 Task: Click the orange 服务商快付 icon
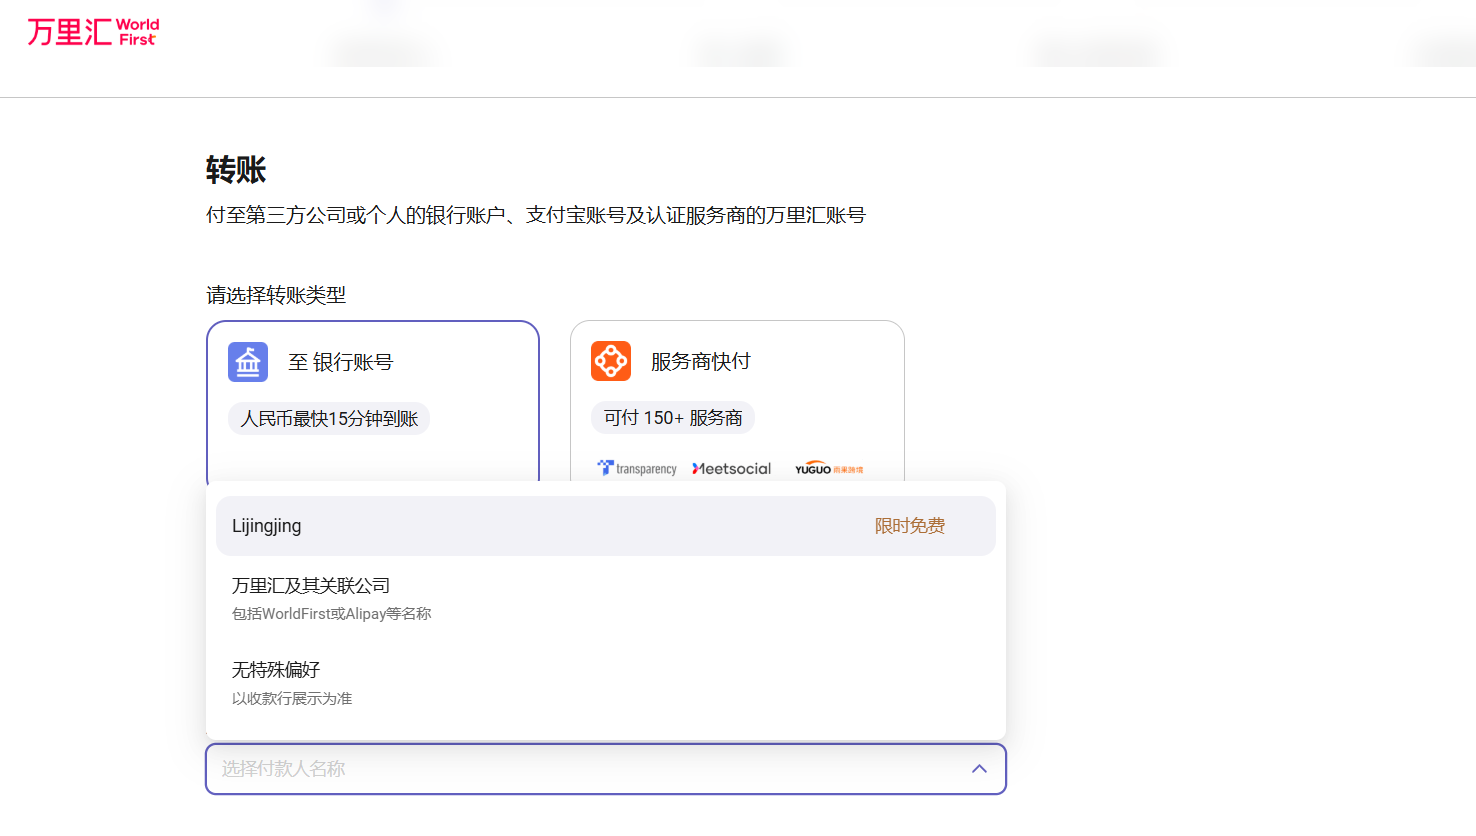611,361
